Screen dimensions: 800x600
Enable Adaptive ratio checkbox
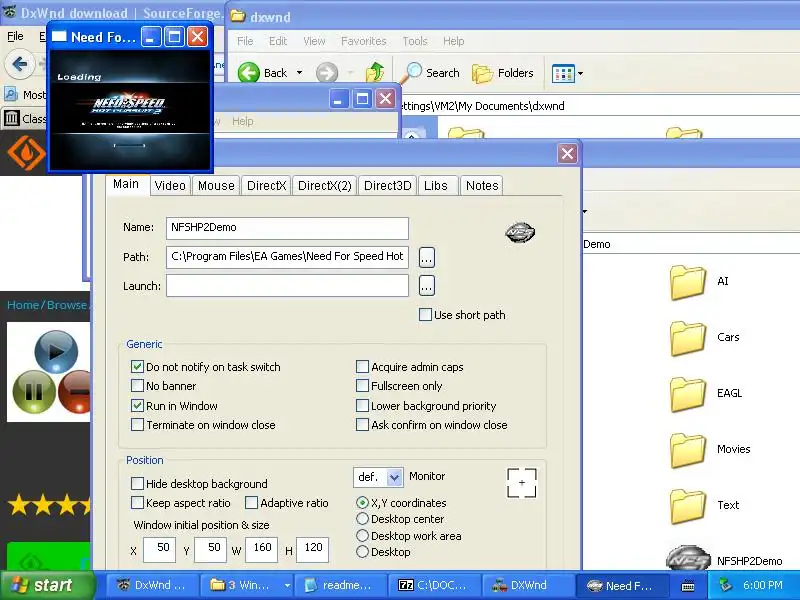pos(251,503)
